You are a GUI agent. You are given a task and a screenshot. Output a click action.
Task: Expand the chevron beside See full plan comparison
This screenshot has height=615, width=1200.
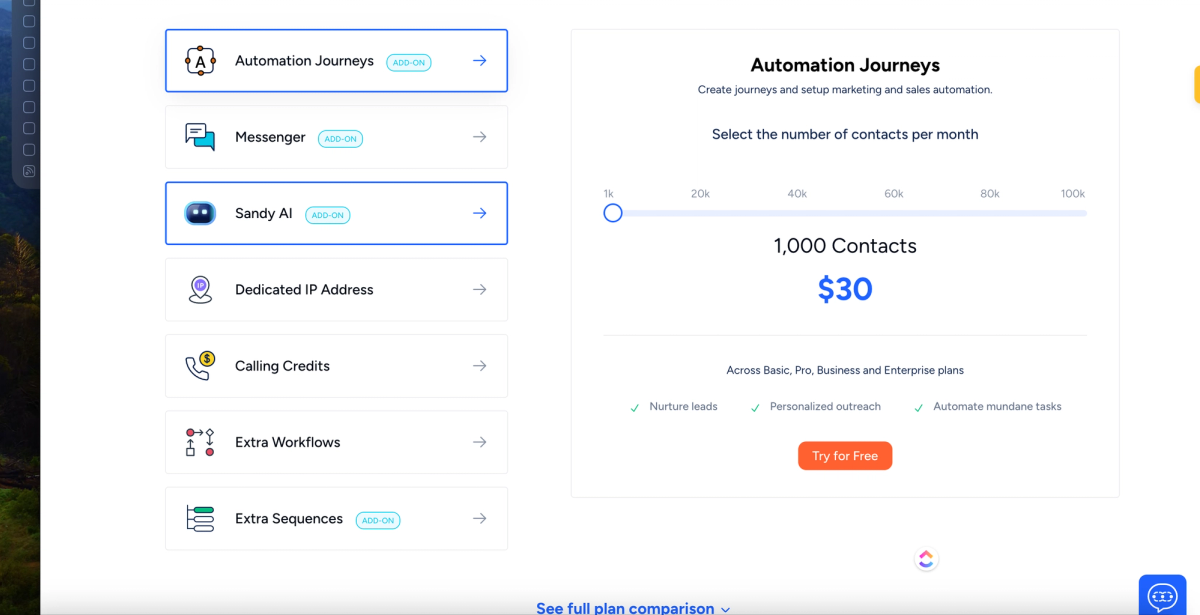pyautogui.click(x=726, y=609)
